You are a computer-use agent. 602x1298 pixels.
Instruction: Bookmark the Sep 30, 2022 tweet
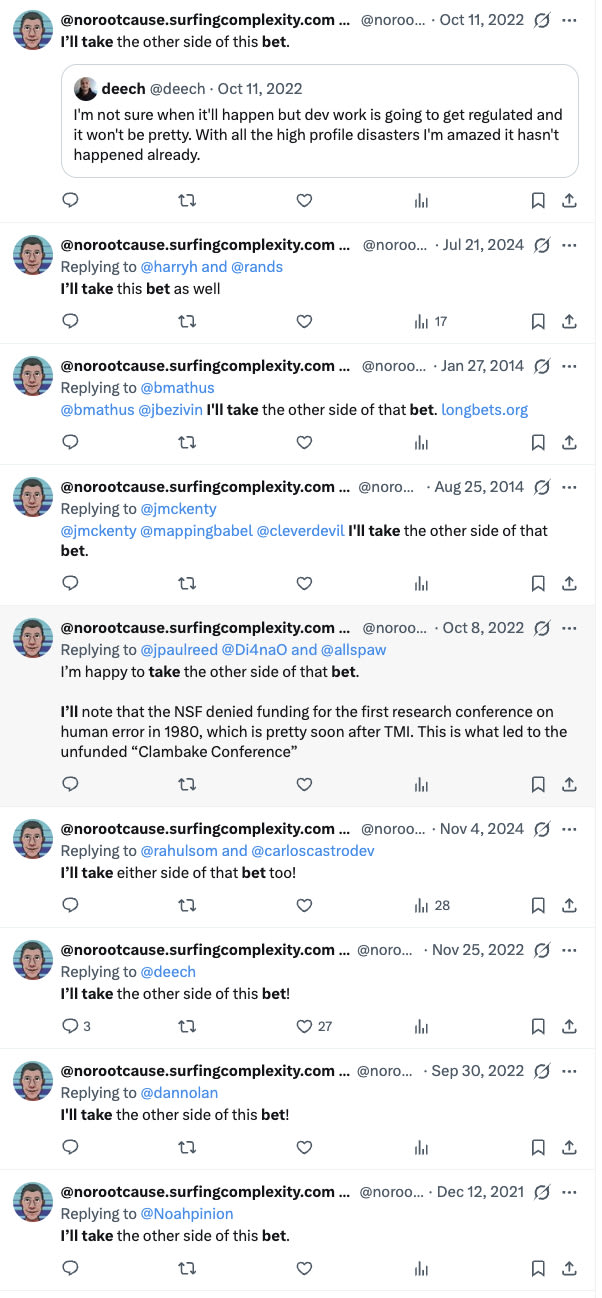coord(538,1147)
